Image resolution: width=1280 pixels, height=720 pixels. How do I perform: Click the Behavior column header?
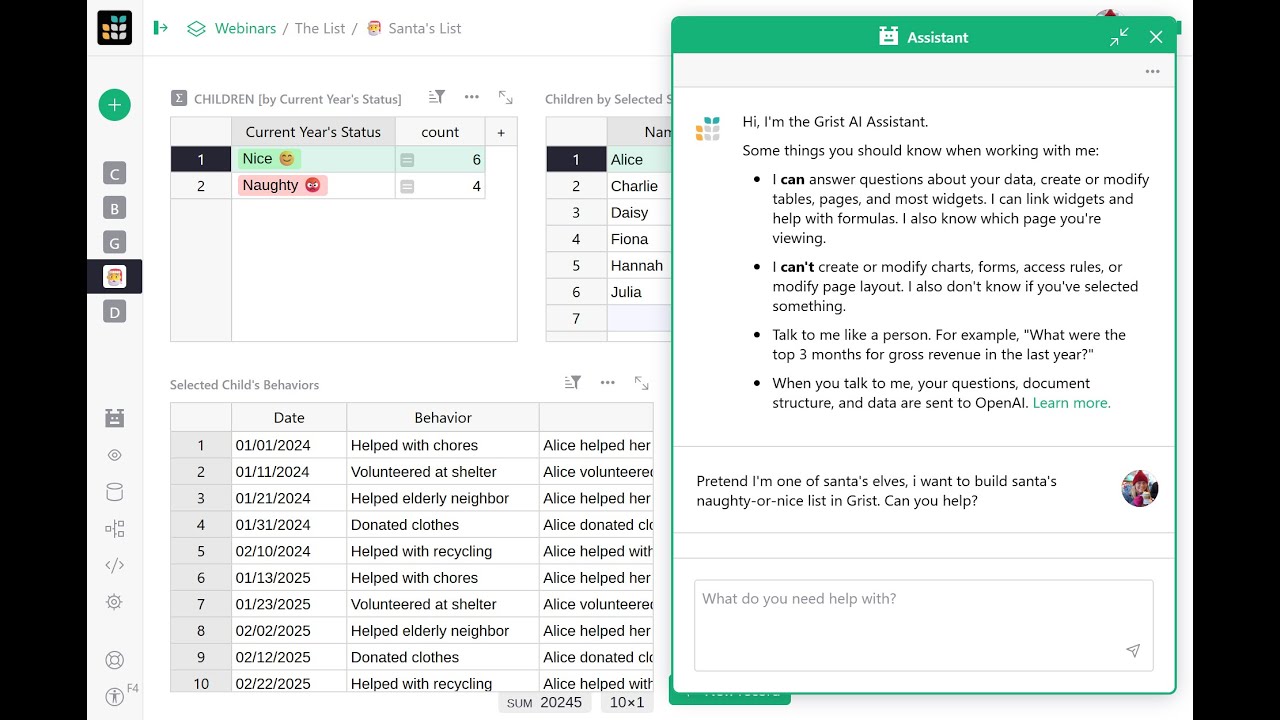[443, 418]
